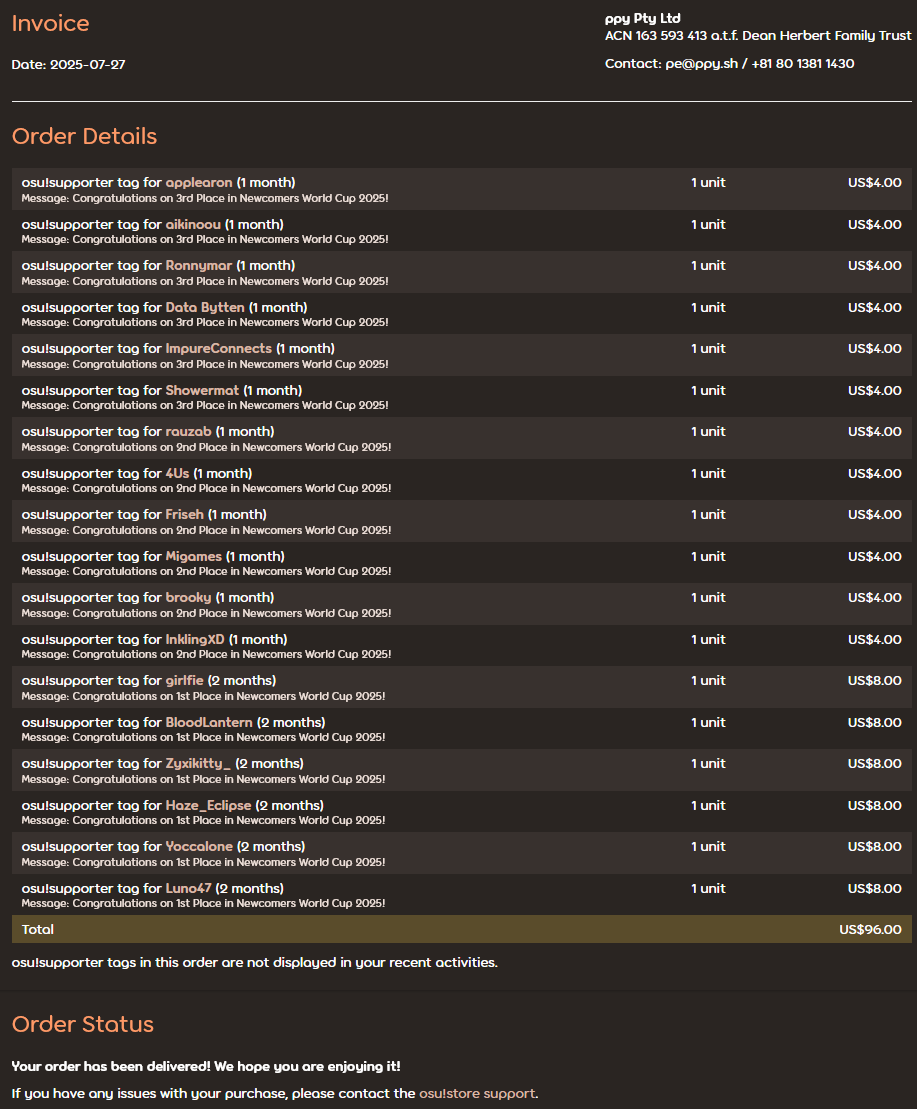Click the Order Details heading
Image resolution: width=917 pixels, height=1109 pixels.
point(84,136)
